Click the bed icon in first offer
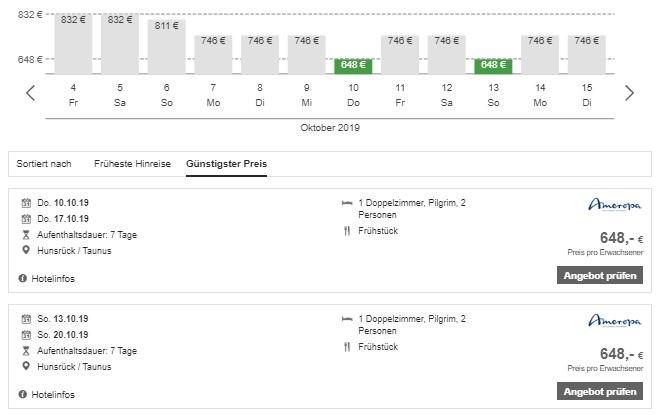This screenshot has width=664, height=415. [x=346, y=204]
